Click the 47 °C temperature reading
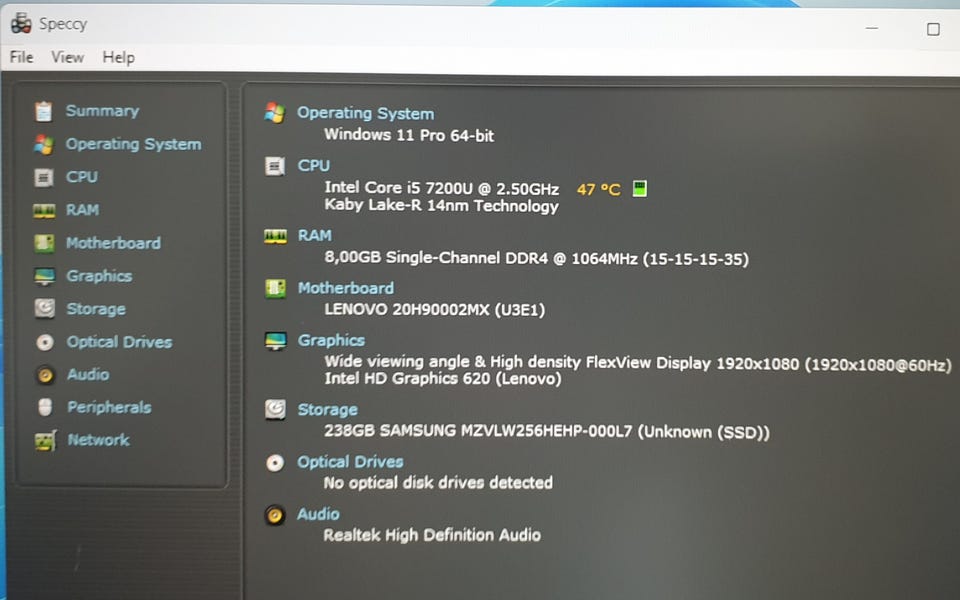The width and height of the screenshot is (960, 600). (599, 190)
